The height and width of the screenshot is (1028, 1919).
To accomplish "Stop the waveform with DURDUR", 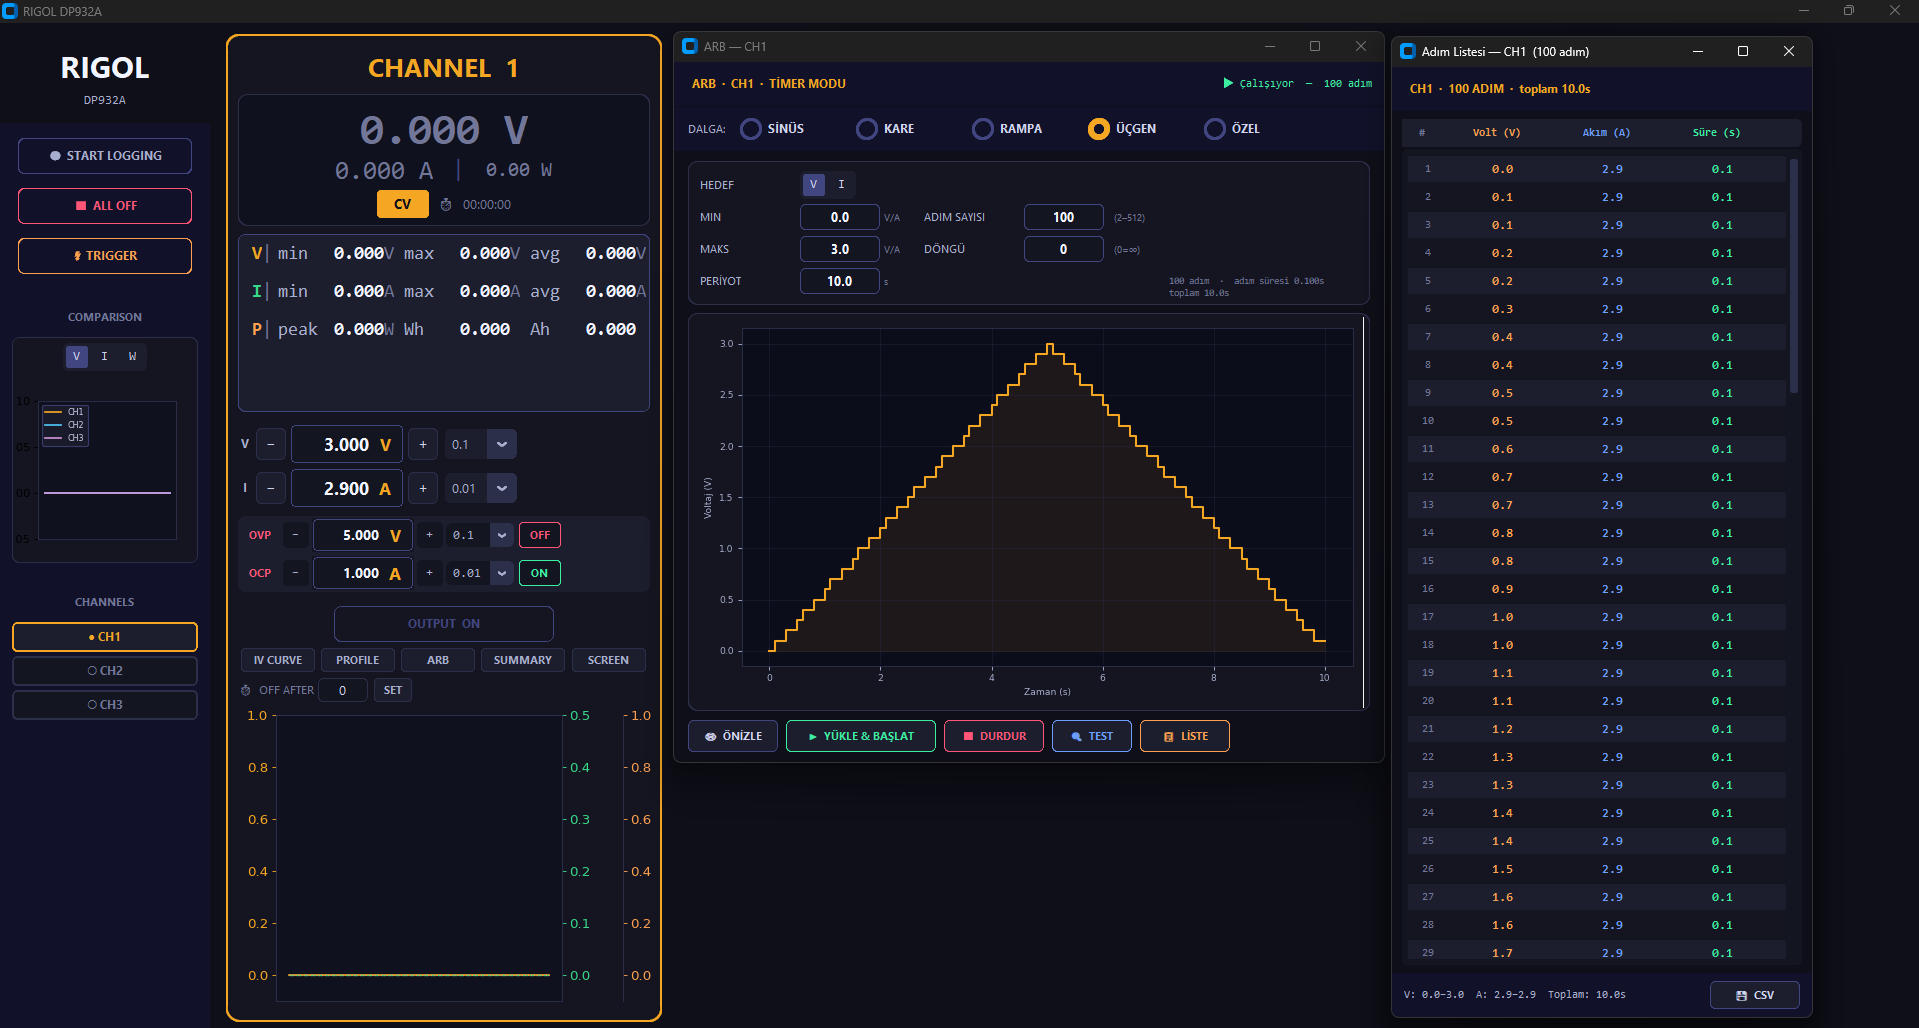I will click(994, 736).
